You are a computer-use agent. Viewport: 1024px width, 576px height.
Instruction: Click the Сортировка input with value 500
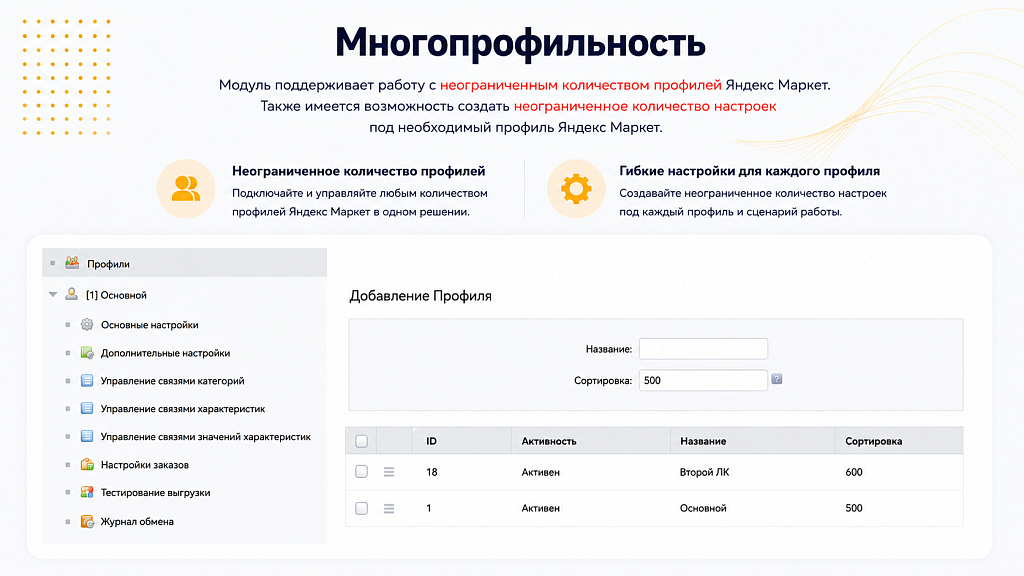pyautogui.click(x=703, y=380)
